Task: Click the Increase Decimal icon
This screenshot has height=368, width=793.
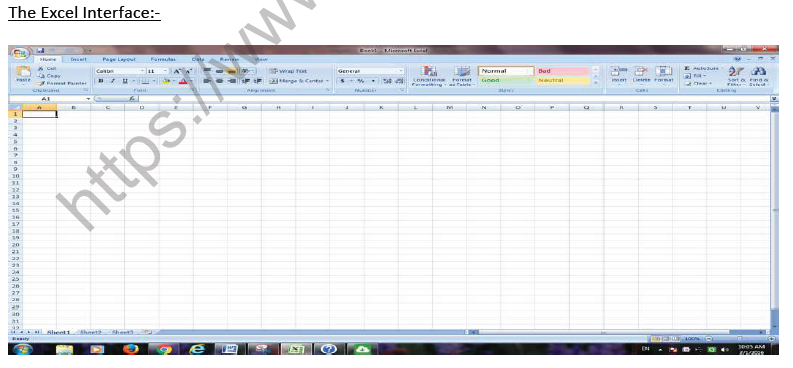Action: (x=387, y=81)
